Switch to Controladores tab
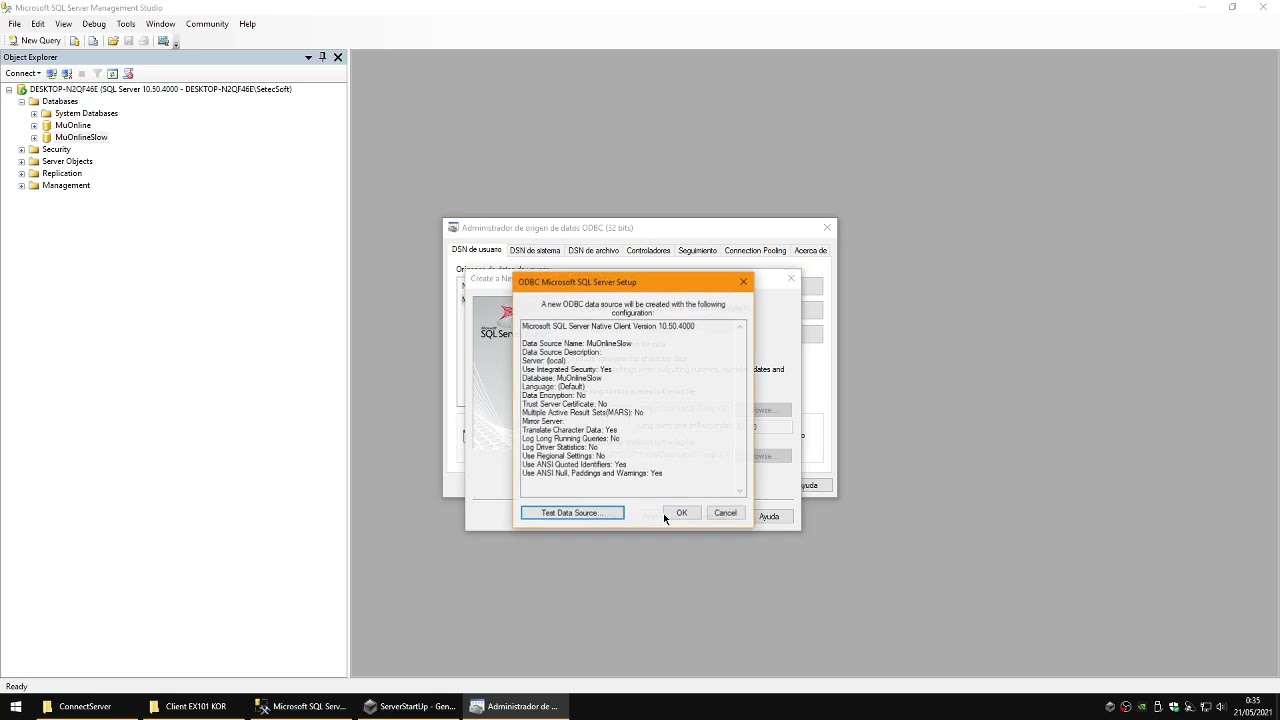This screenshot has height=720, width=1280. [648, 250]
